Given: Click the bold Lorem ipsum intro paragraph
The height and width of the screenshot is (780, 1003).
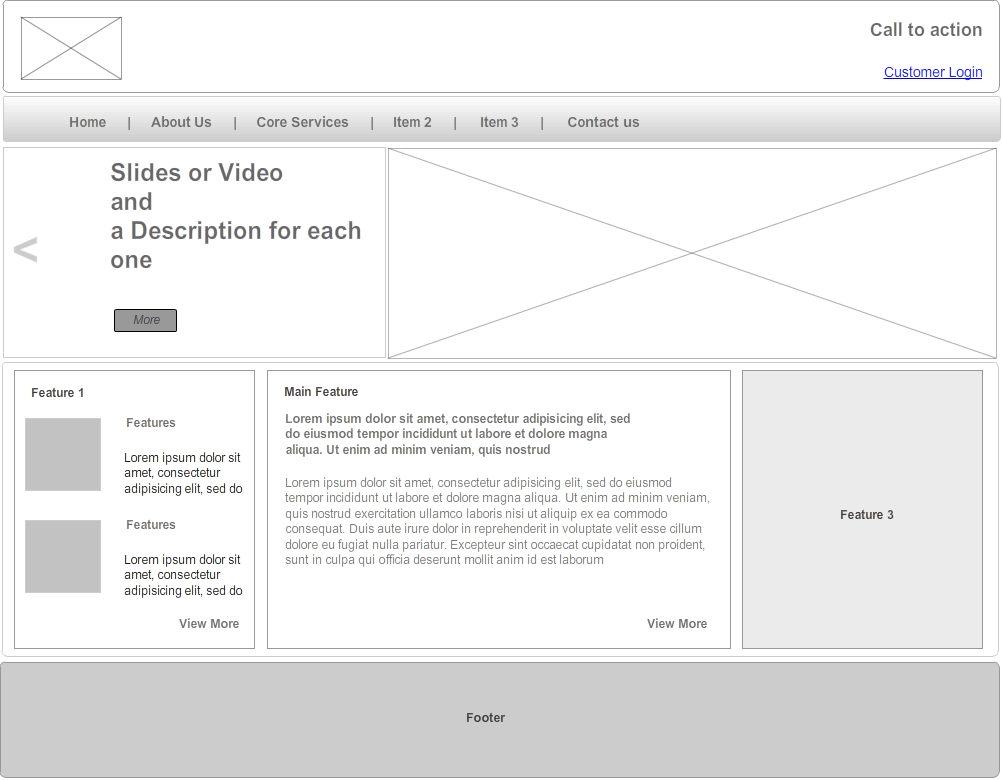Looking at the screenshot, I should [x=458, y=434].
